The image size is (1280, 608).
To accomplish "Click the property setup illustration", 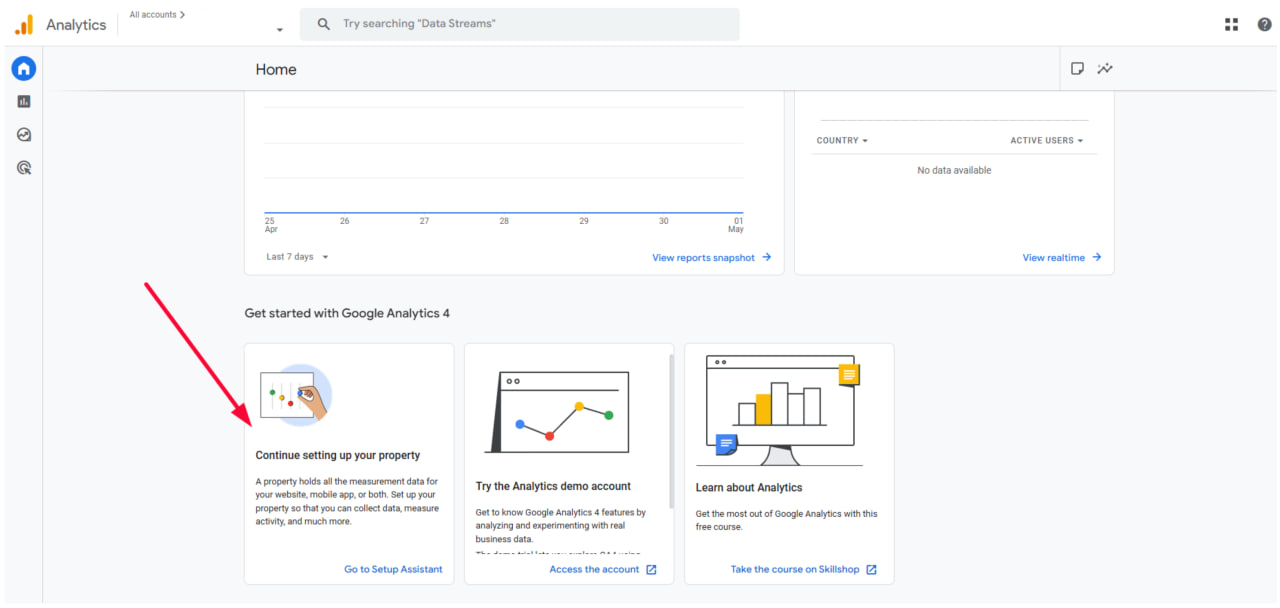I will click(295, 395).
